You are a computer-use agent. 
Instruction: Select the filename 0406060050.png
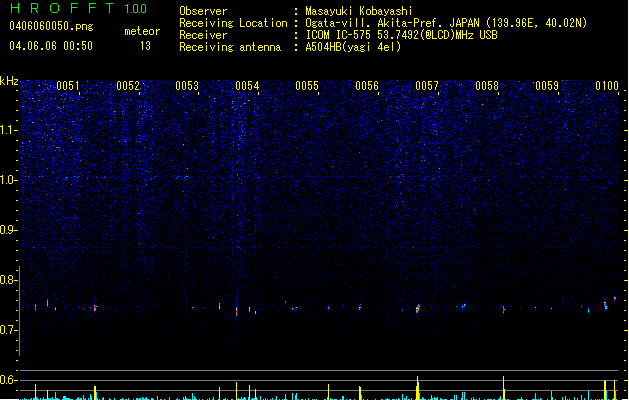pos(51,26)
